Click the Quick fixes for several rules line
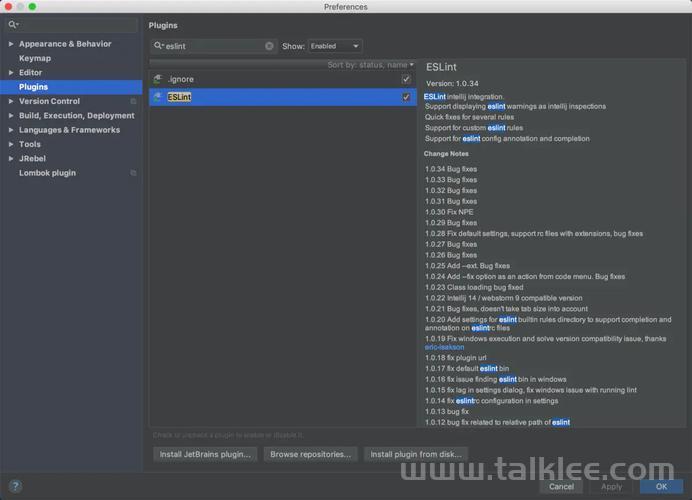Image resolution: width=692 pixels, height=500 pixels. click(469, 117)
